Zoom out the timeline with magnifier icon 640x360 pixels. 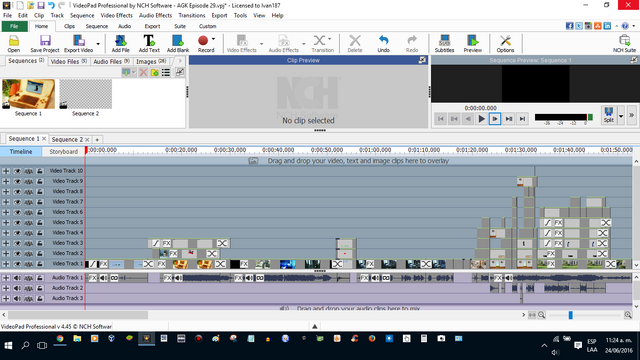pos(542,315)
